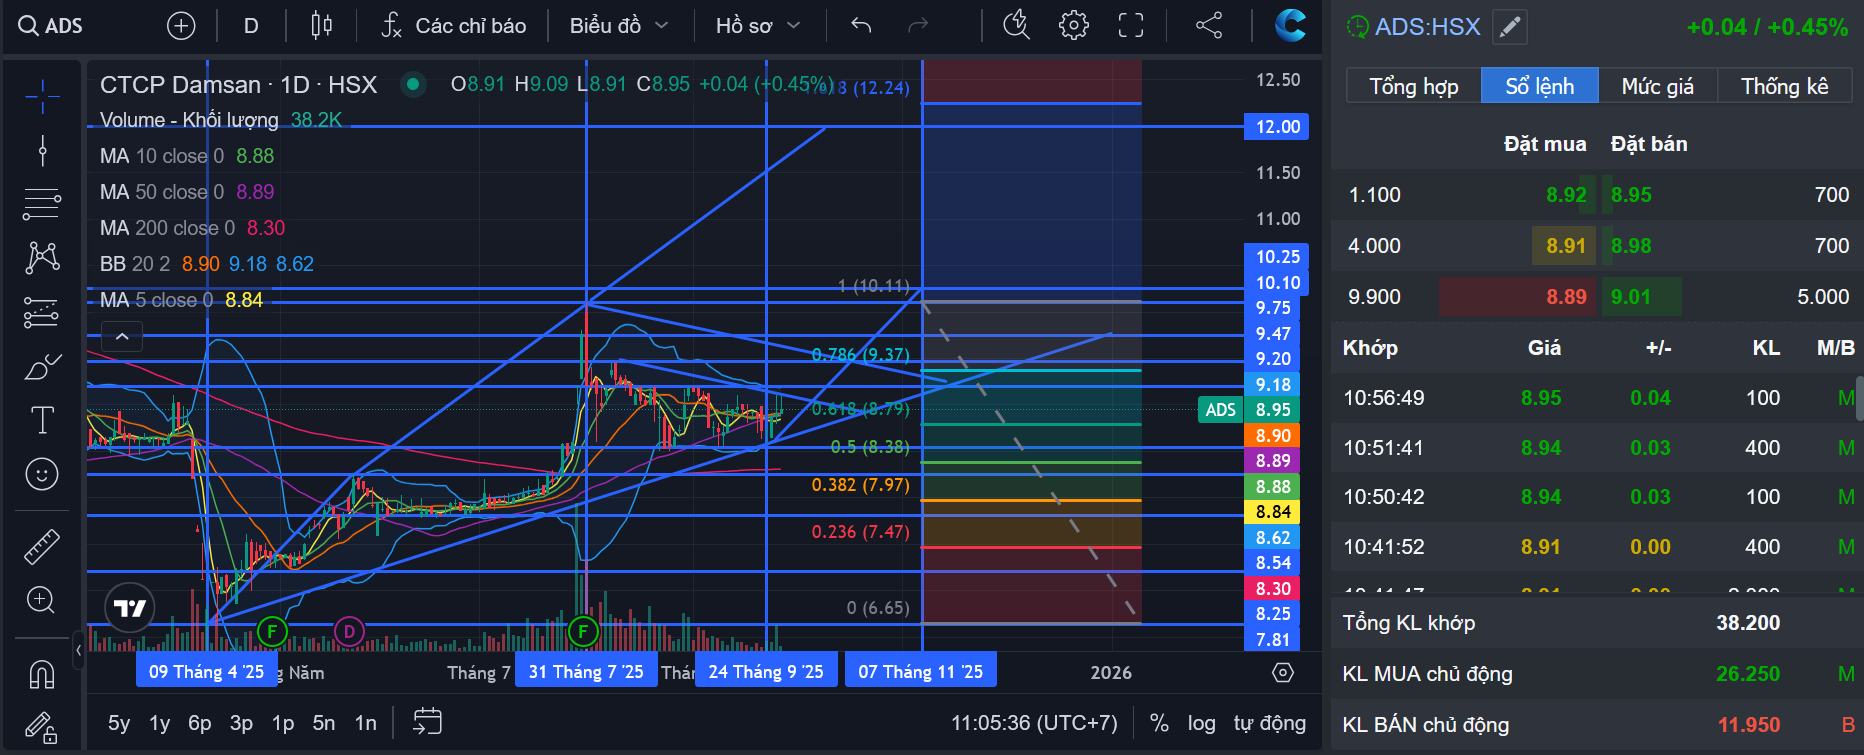This screenshot has height=755, width=1864.
Task: Open the quick search lightning icon
Action: tap(1016, 25)
